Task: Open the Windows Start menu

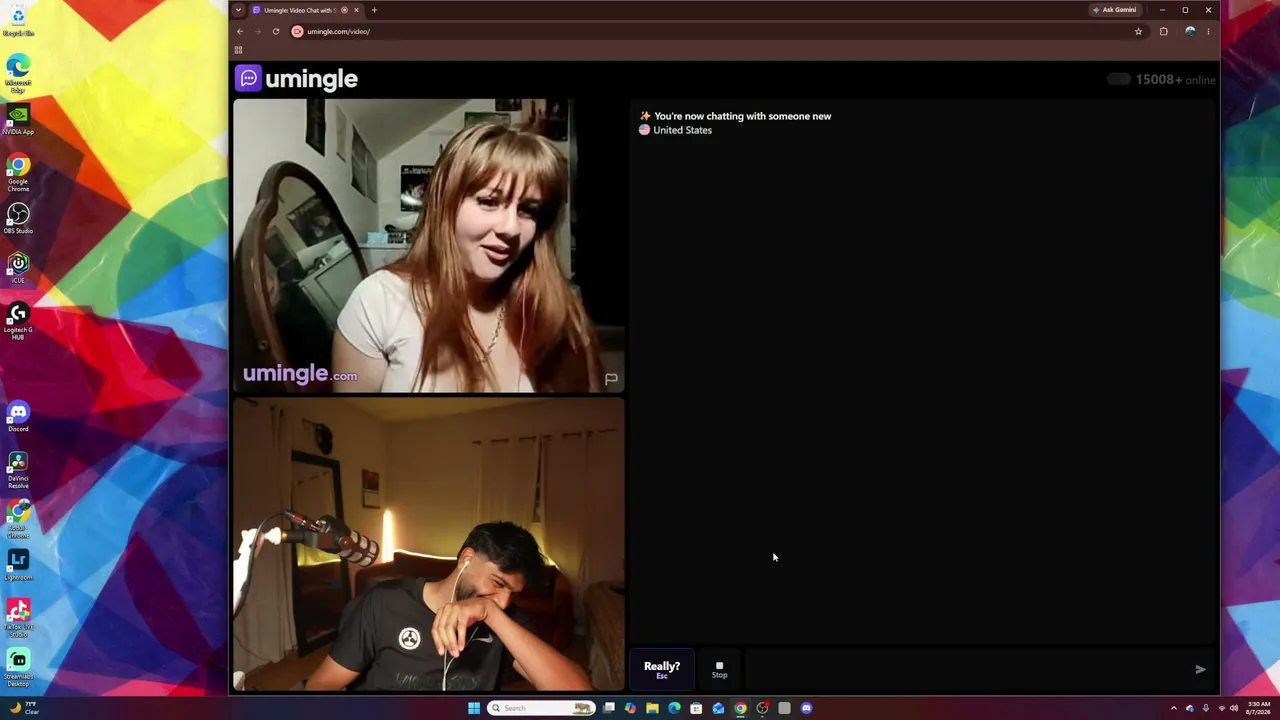Action: (474, 708)
